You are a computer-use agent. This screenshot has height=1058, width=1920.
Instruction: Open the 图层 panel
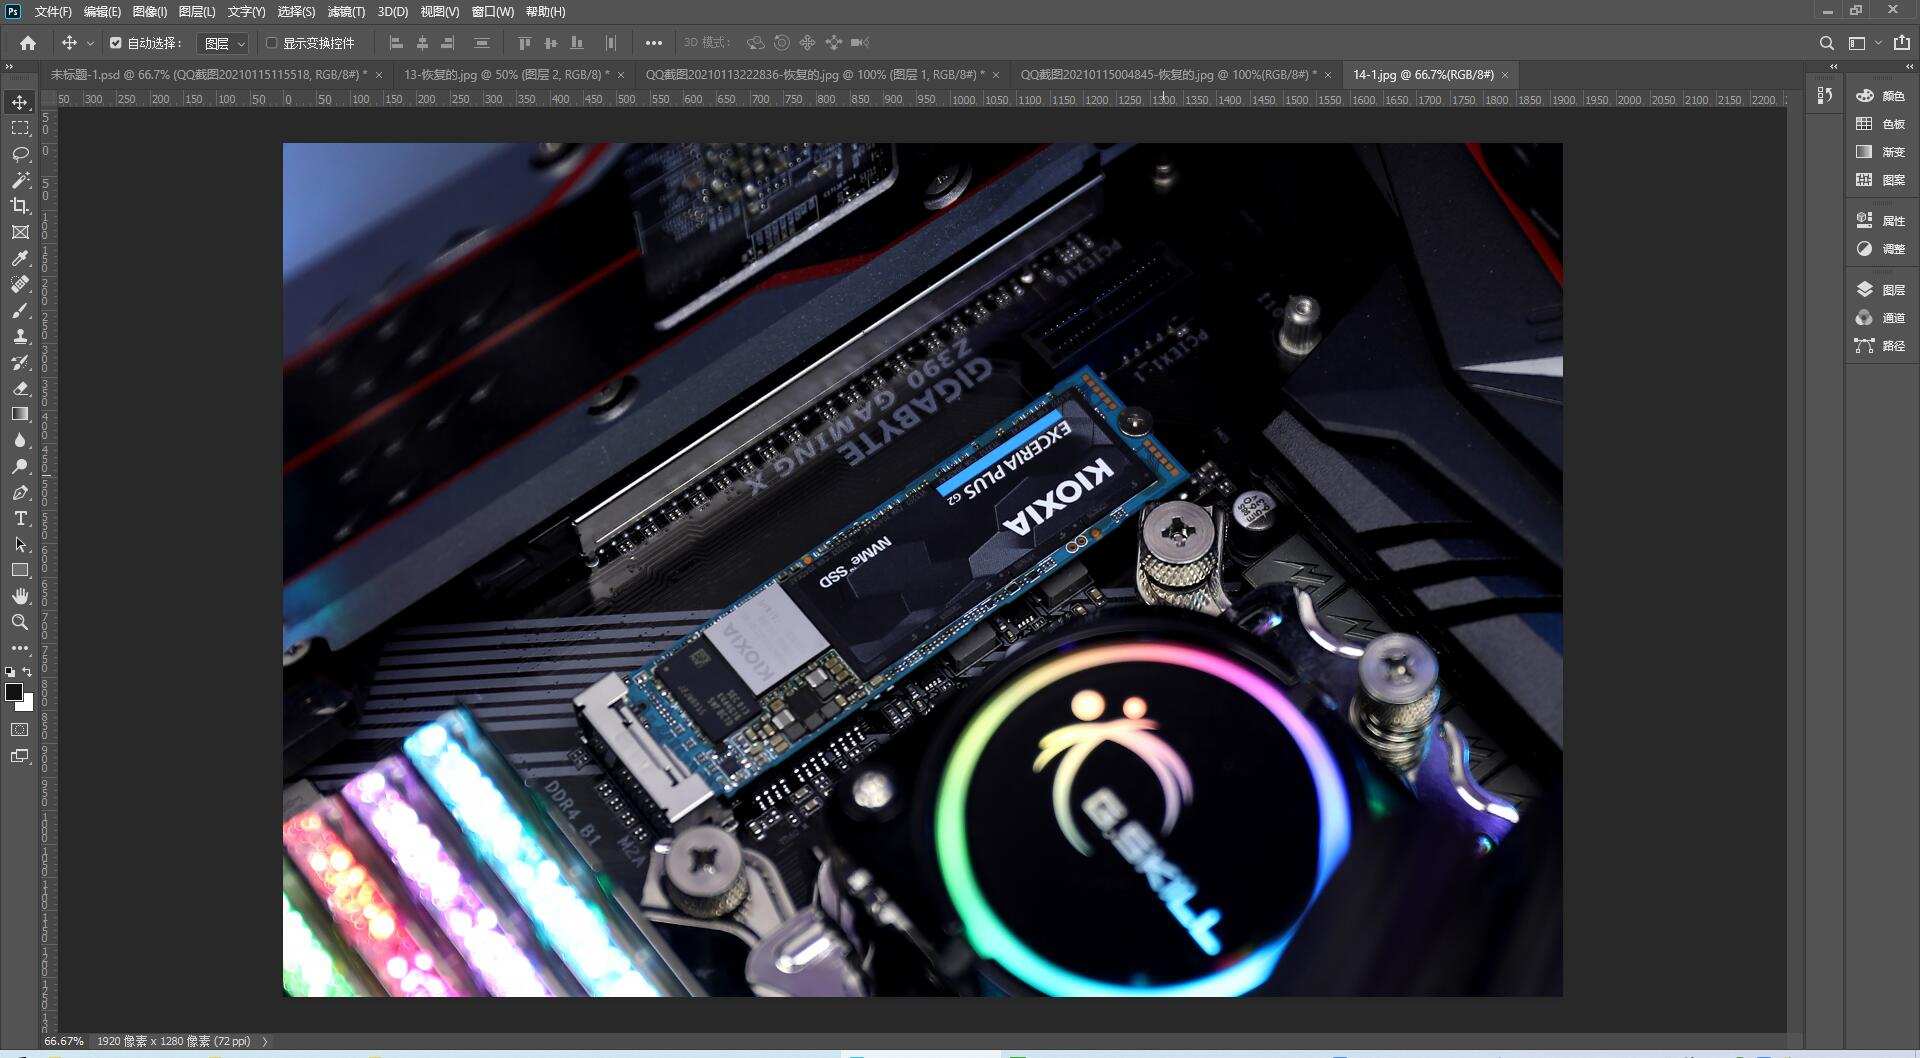(1881, 290)
